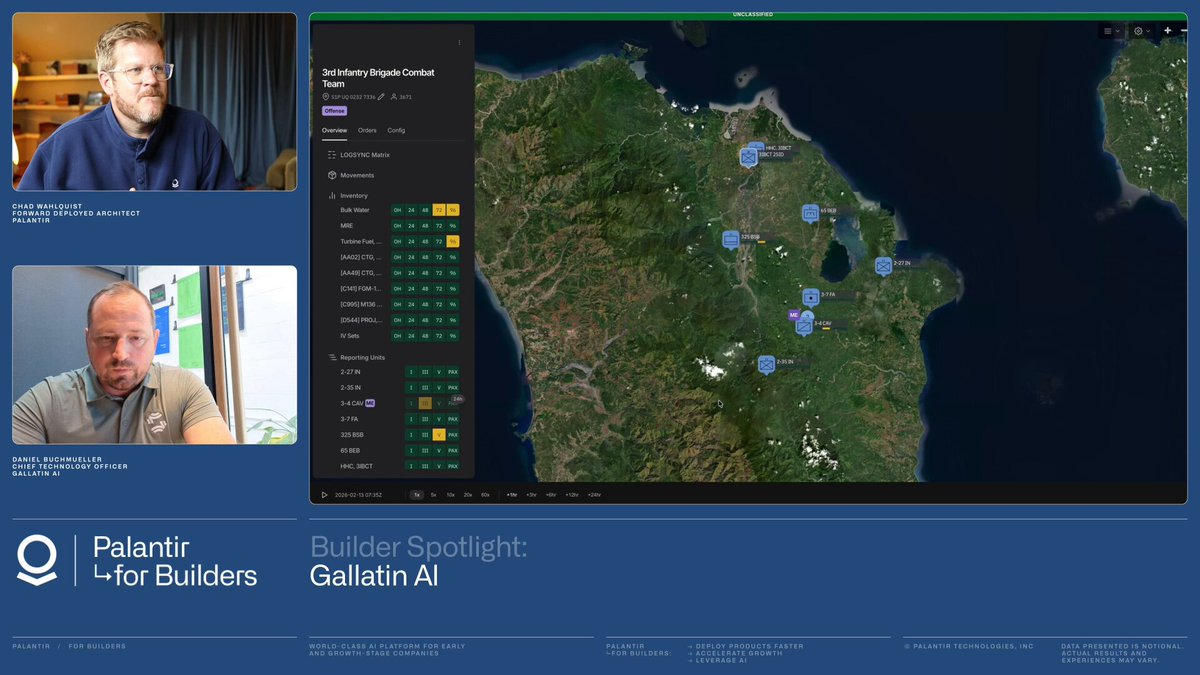Switch to the Orders tab

(x=367, y=130)
